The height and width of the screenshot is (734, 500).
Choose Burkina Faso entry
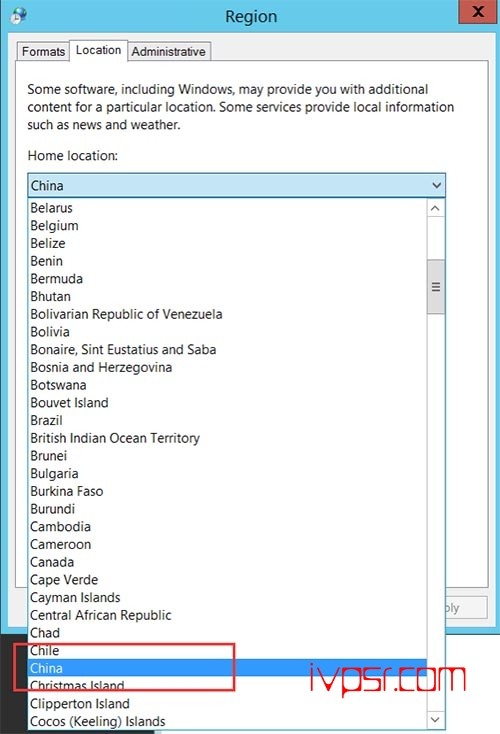point(228,492)
